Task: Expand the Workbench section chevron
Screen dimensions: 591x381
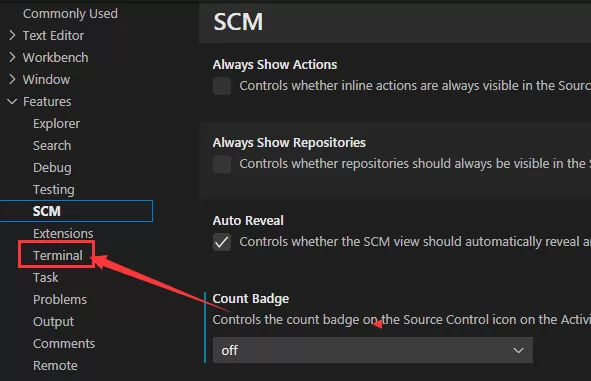Action: pyautogui.click(x=12, y=57)
